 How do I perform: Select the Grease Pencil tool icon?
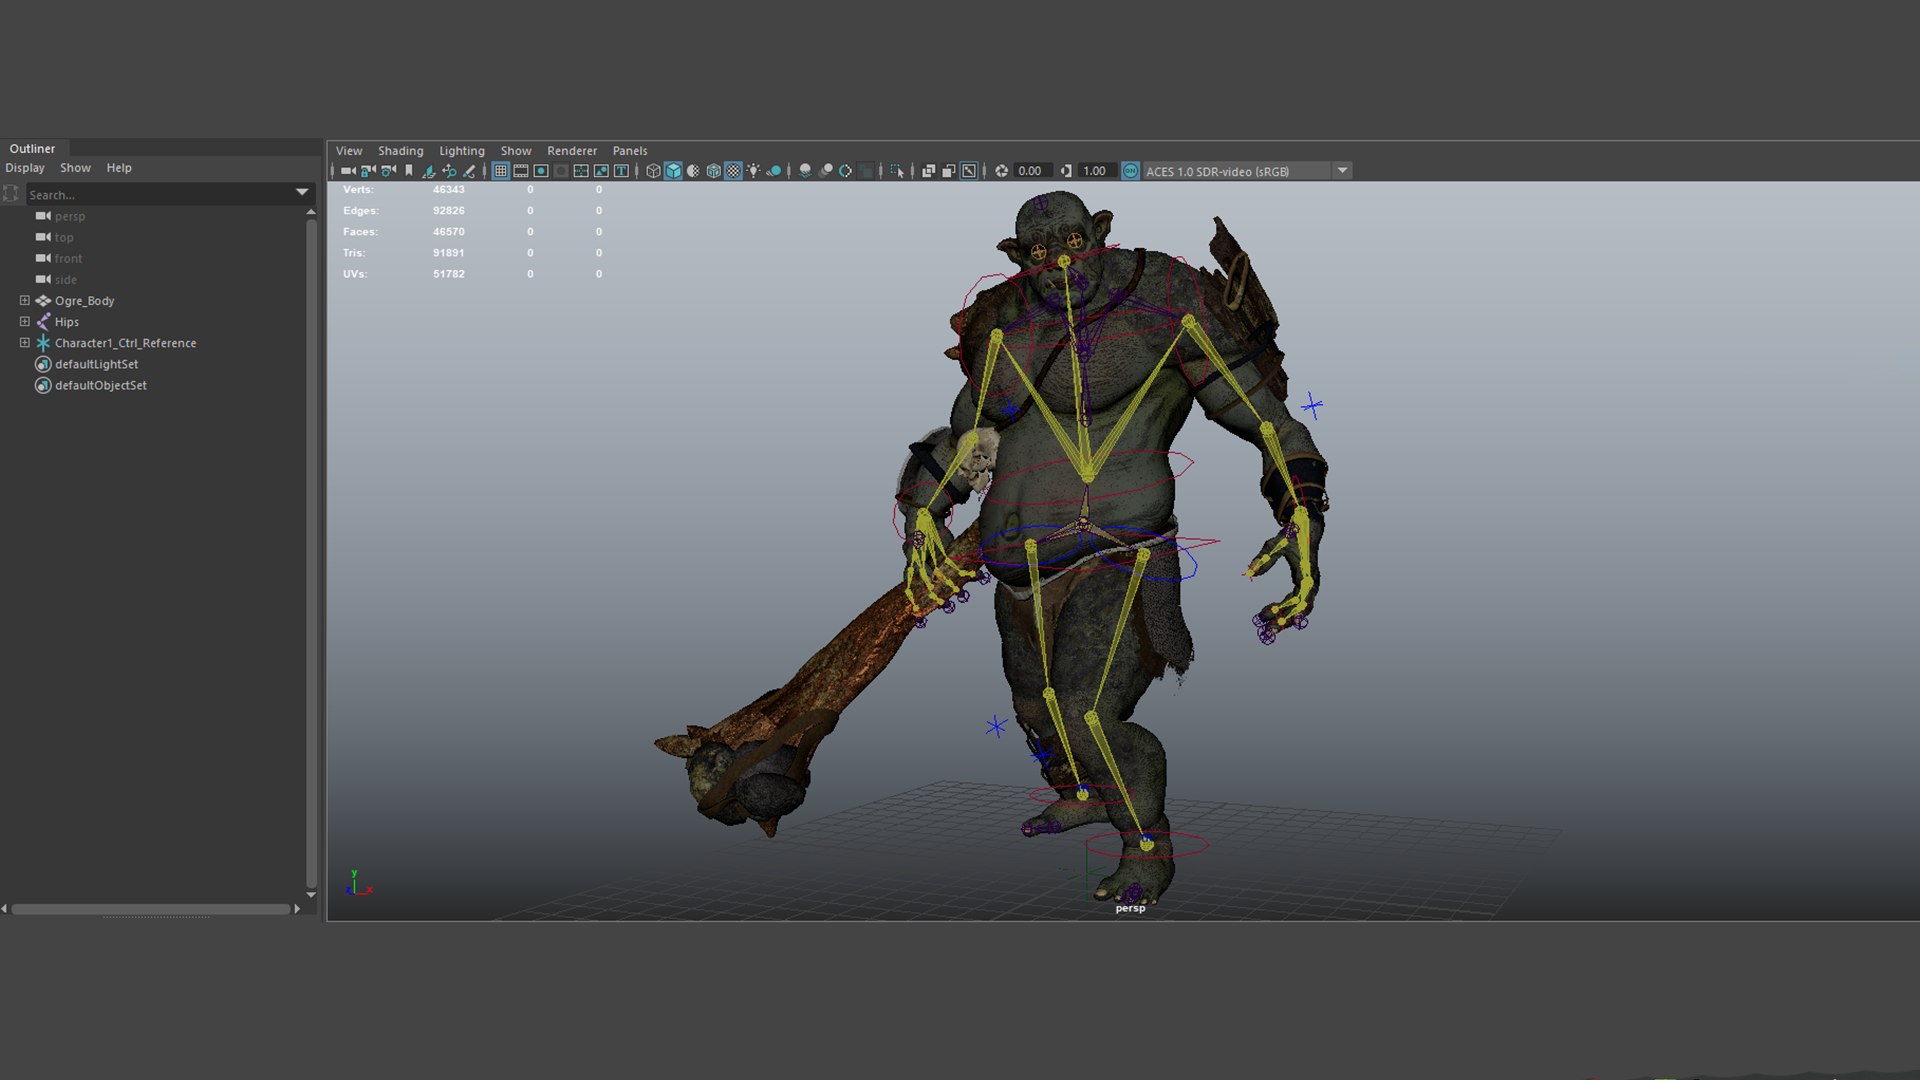coord(469,171)
